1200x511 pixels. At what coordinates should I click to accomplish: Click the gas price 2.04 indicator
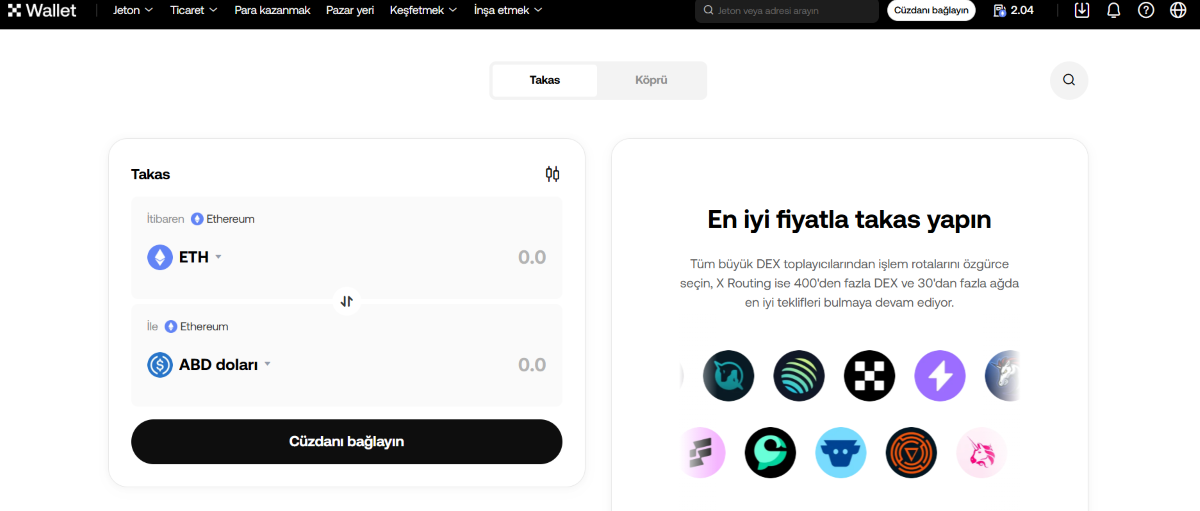(x=1013, y=10)
